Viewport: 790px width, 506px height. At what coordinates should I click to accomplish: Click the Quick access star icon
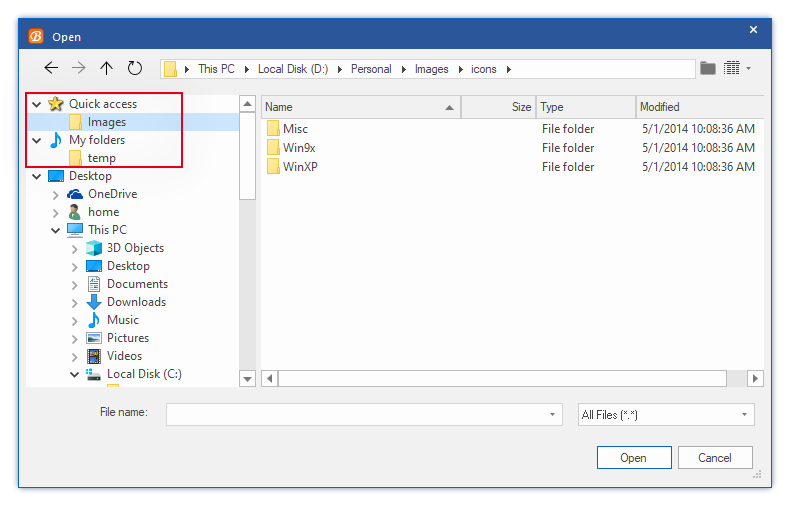tap(55, 104)
